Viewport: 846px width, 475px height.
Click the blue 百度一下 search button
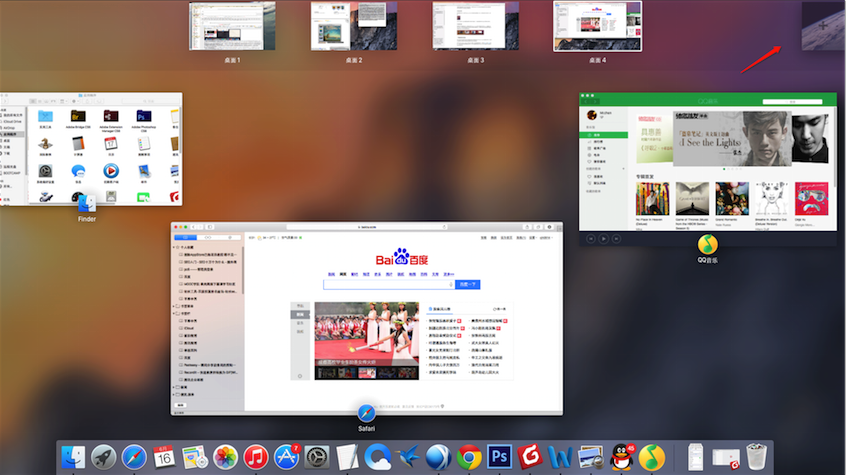coord(468,284)
